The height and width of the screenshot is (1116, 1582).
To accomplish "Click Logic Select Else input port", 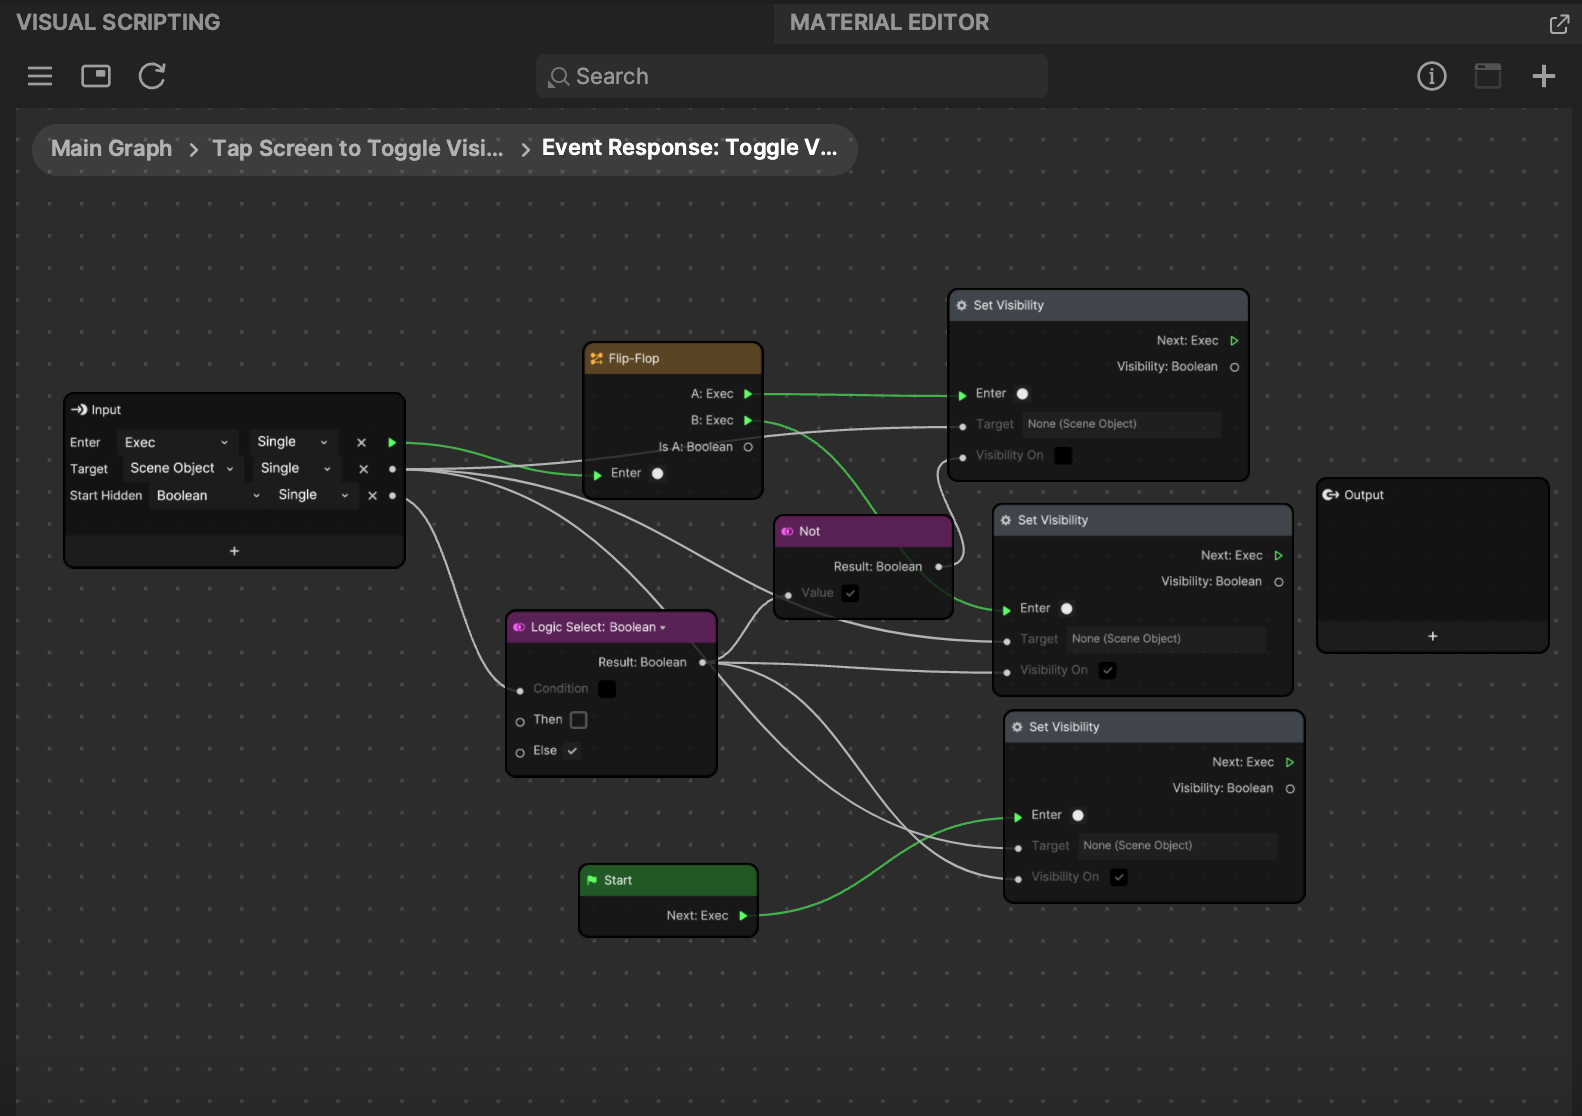I will [520, 752].
